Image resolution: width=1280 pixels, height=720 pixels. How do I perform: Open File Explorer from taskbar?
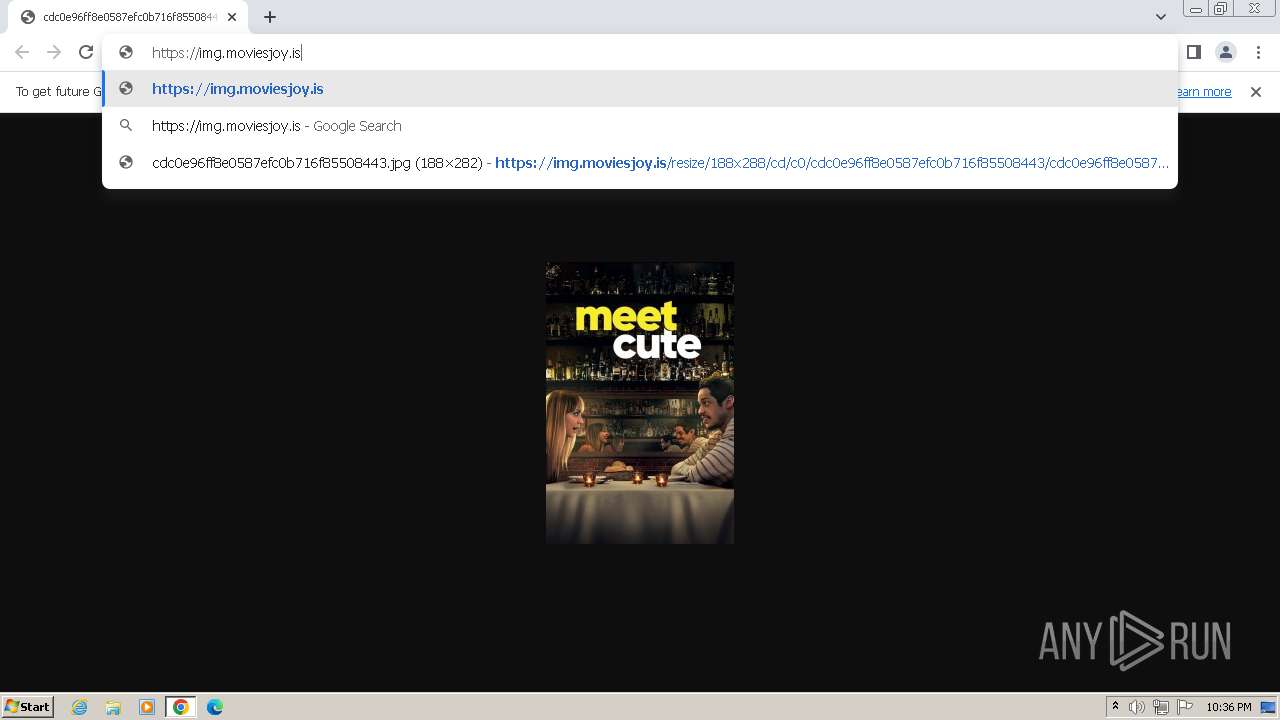coord(113,707)
